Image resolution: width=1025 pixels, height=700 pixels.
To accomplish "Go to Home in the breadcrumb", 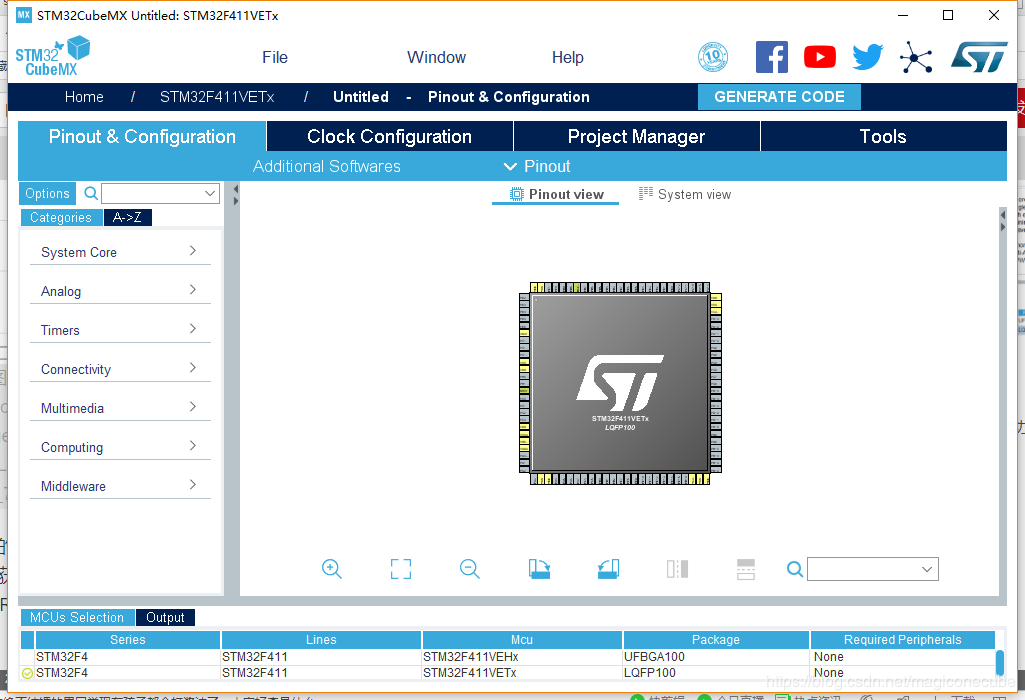I will point(84,97).
